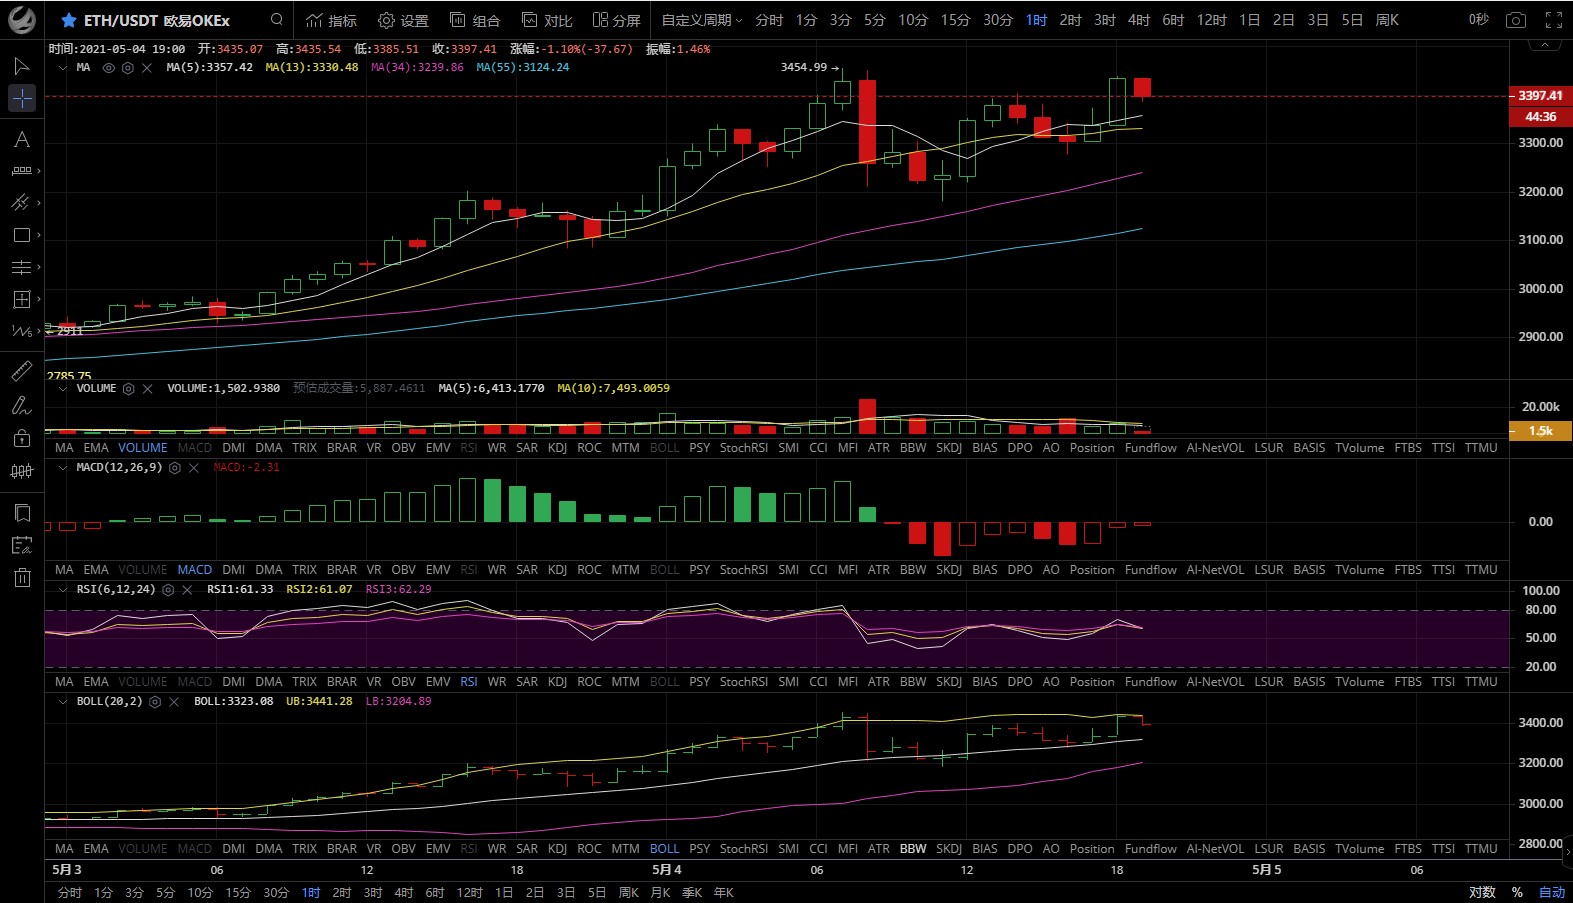
Task: Click the 对比 compare button
Action: [x=547, y=20]
